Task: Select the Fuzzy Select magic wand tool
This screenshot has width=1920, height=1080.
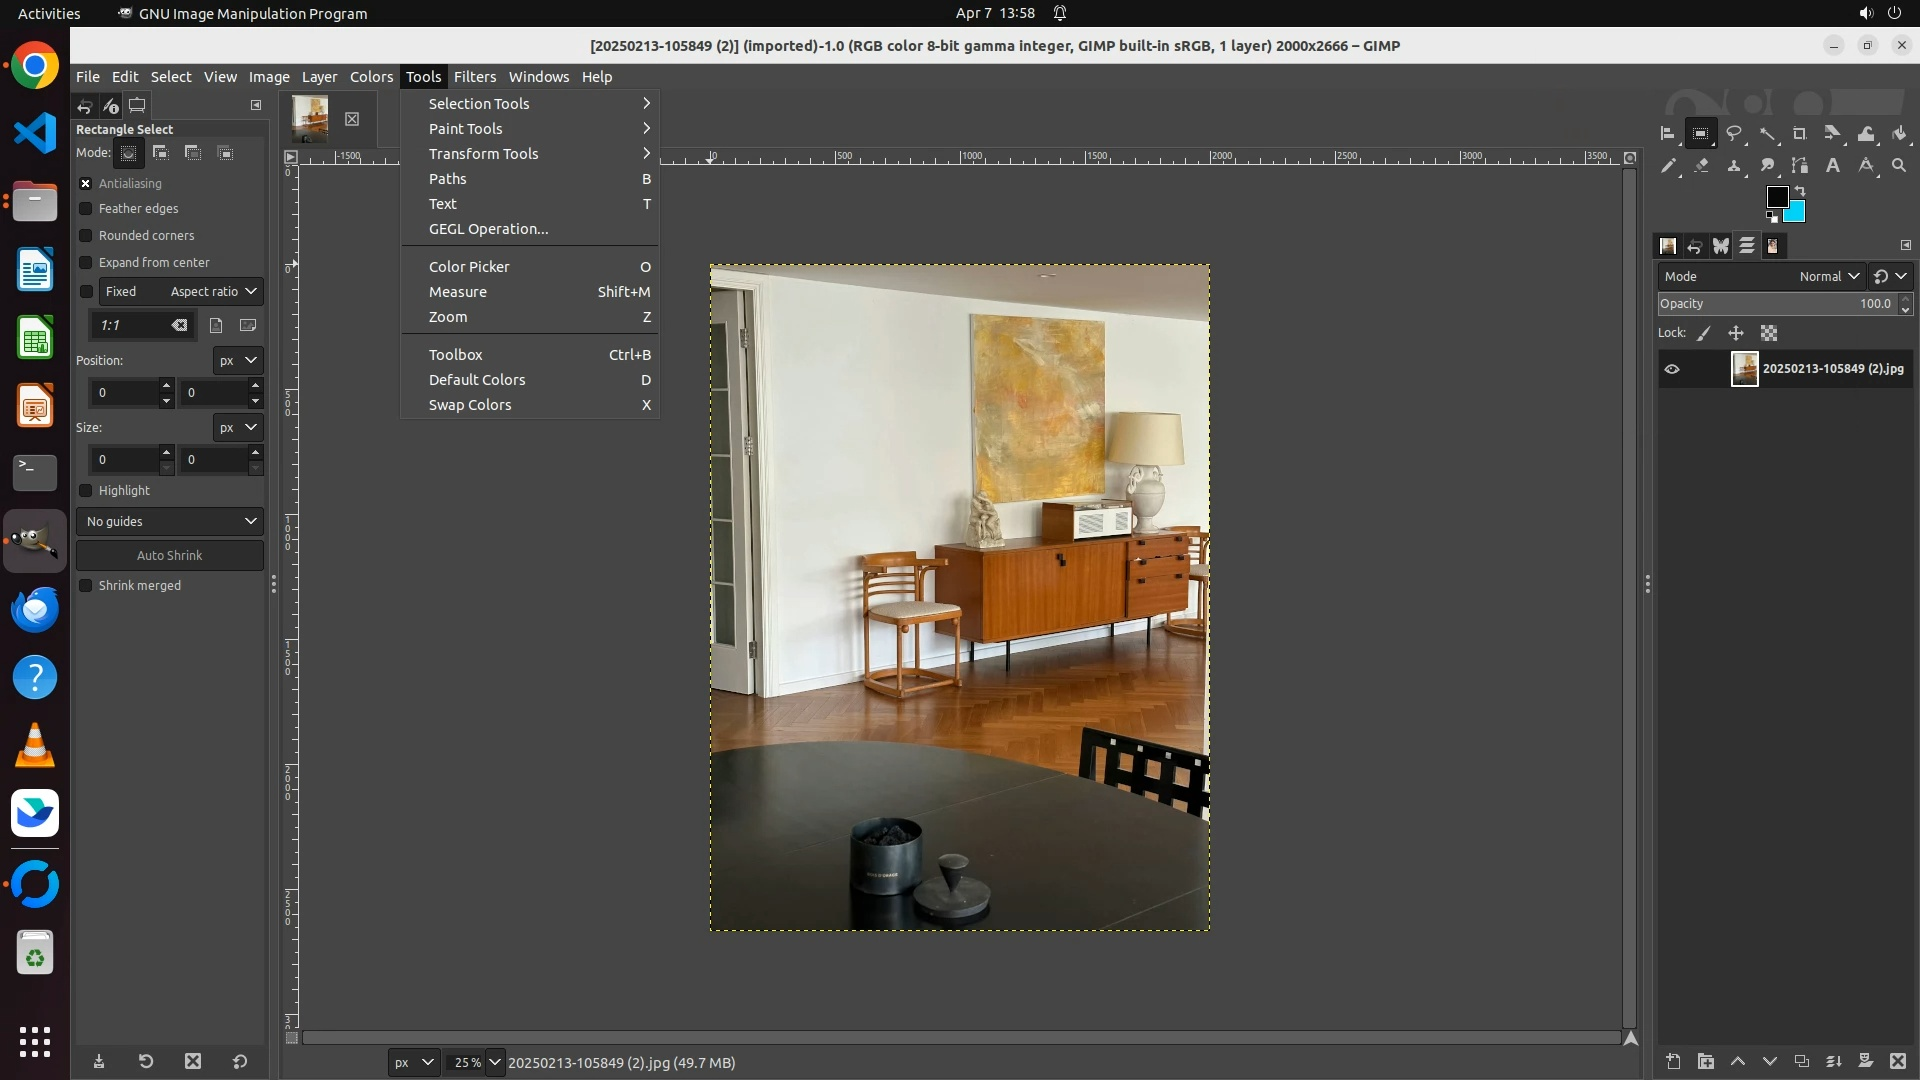Action: pyautogui.click(x=1767, y=133)
